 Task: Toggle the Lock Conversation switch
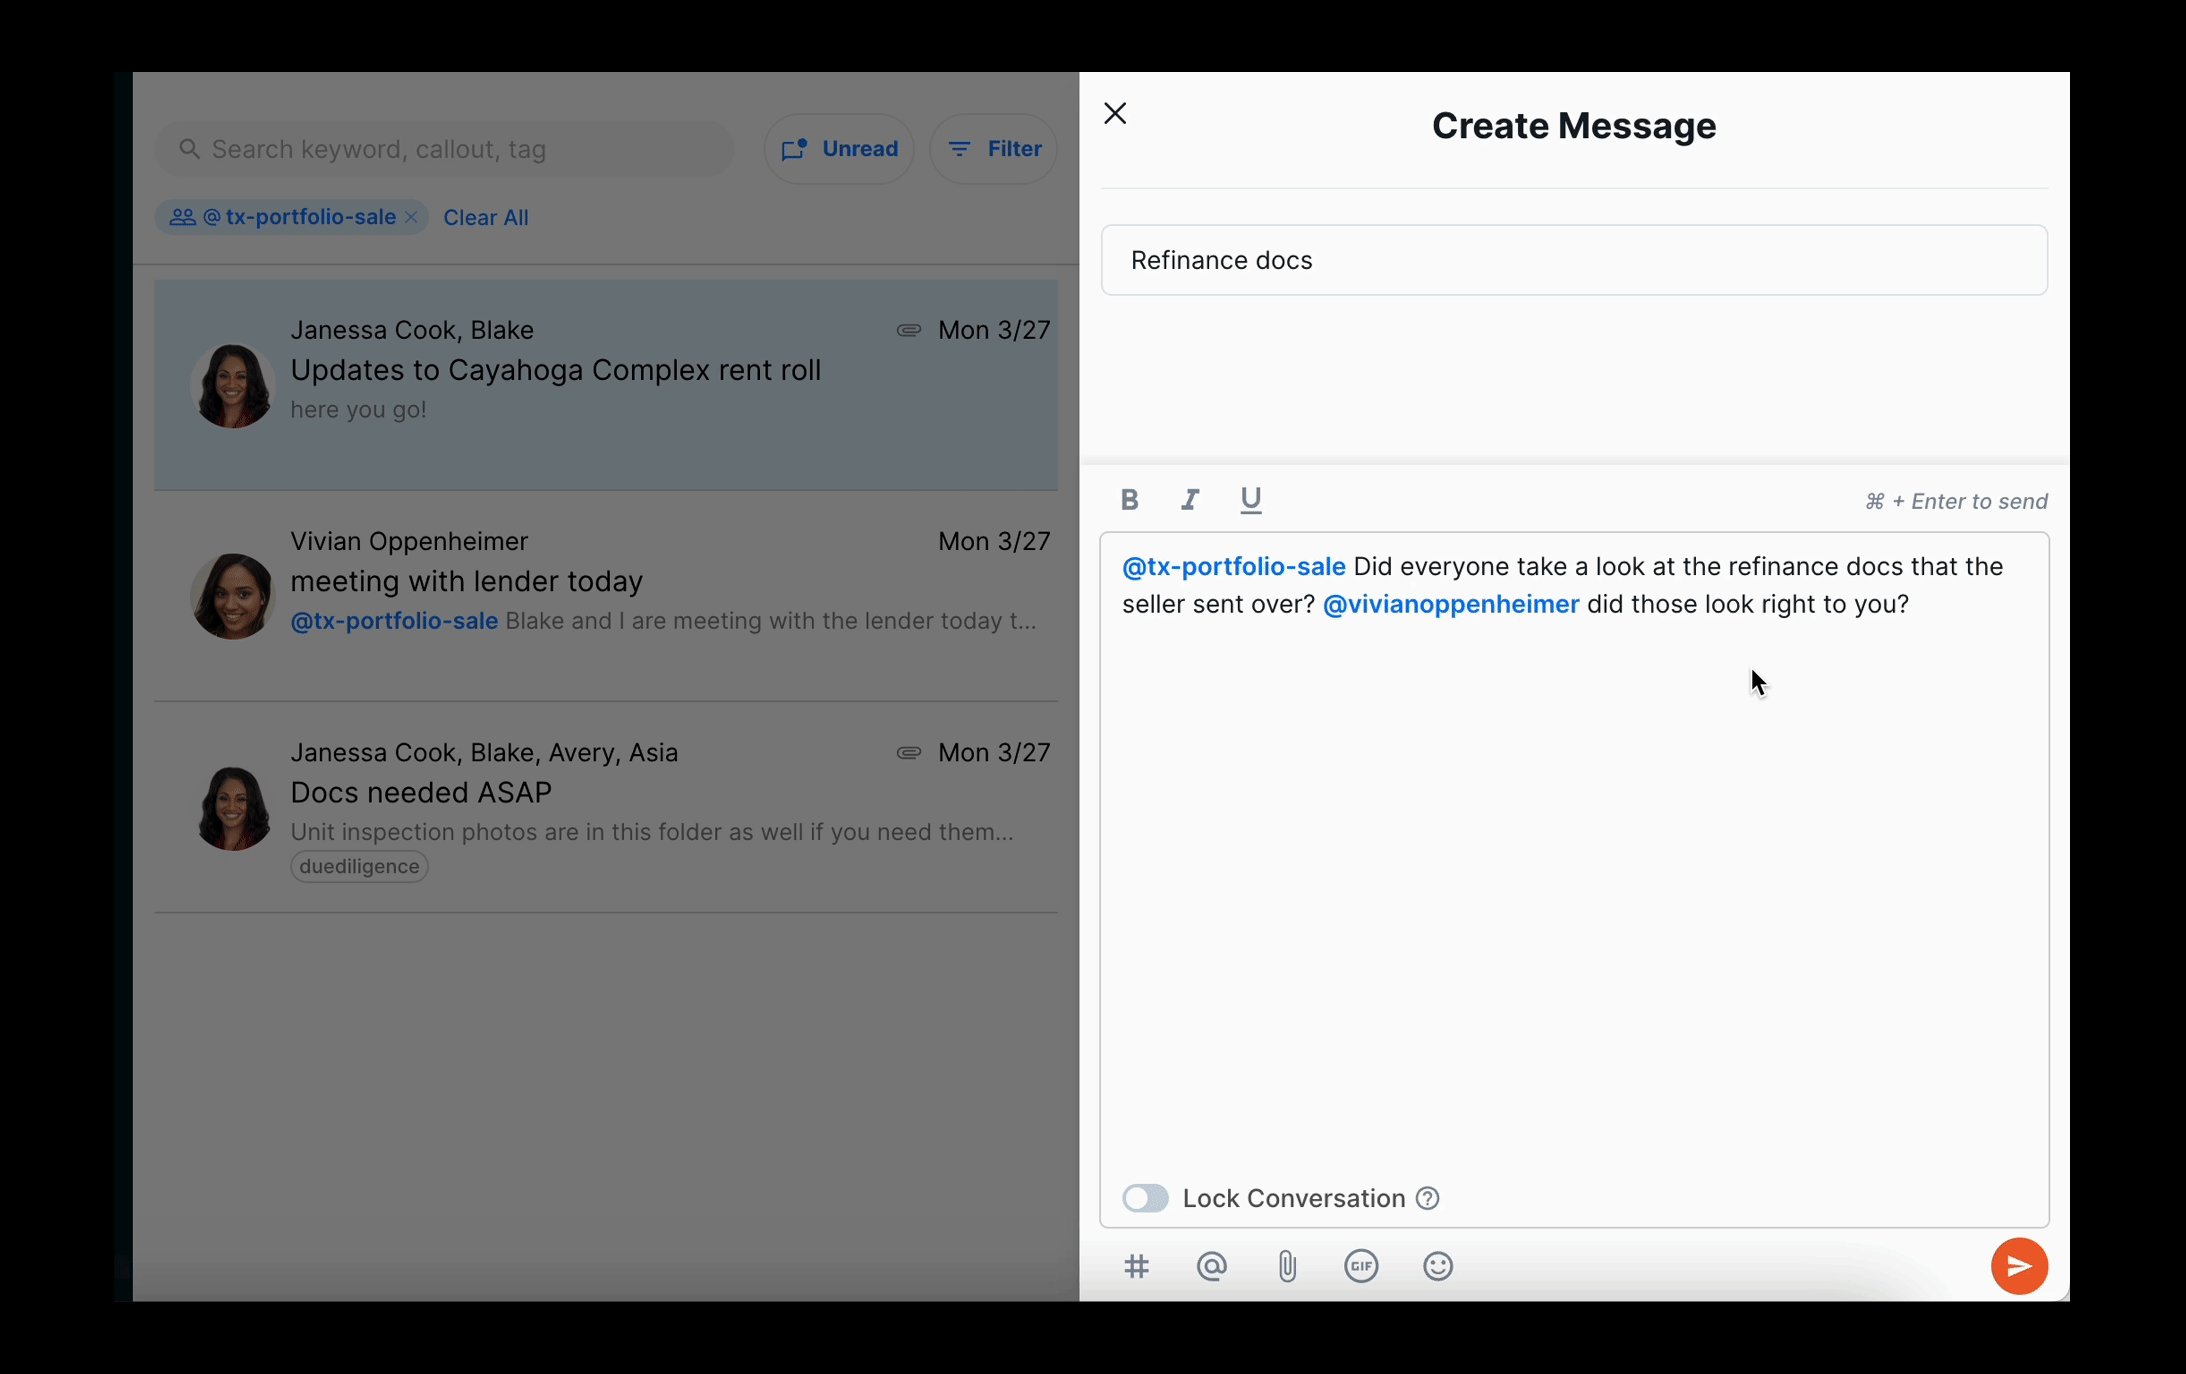[x=1144, y=1197]
